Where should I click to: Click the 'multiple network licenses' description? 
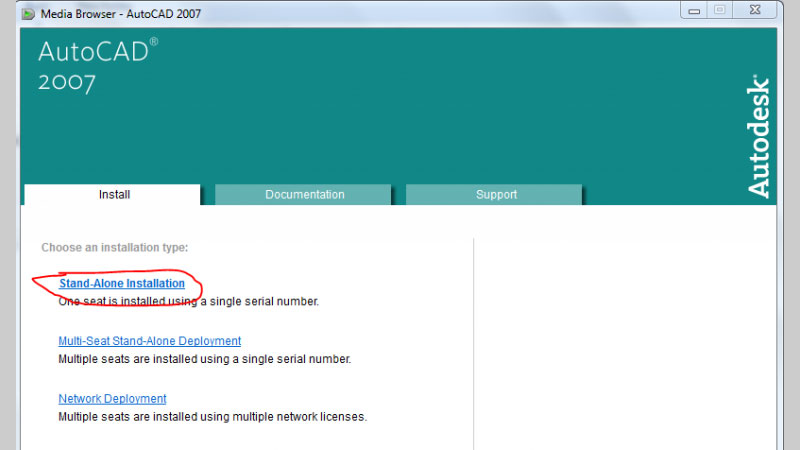pos(212,416)
